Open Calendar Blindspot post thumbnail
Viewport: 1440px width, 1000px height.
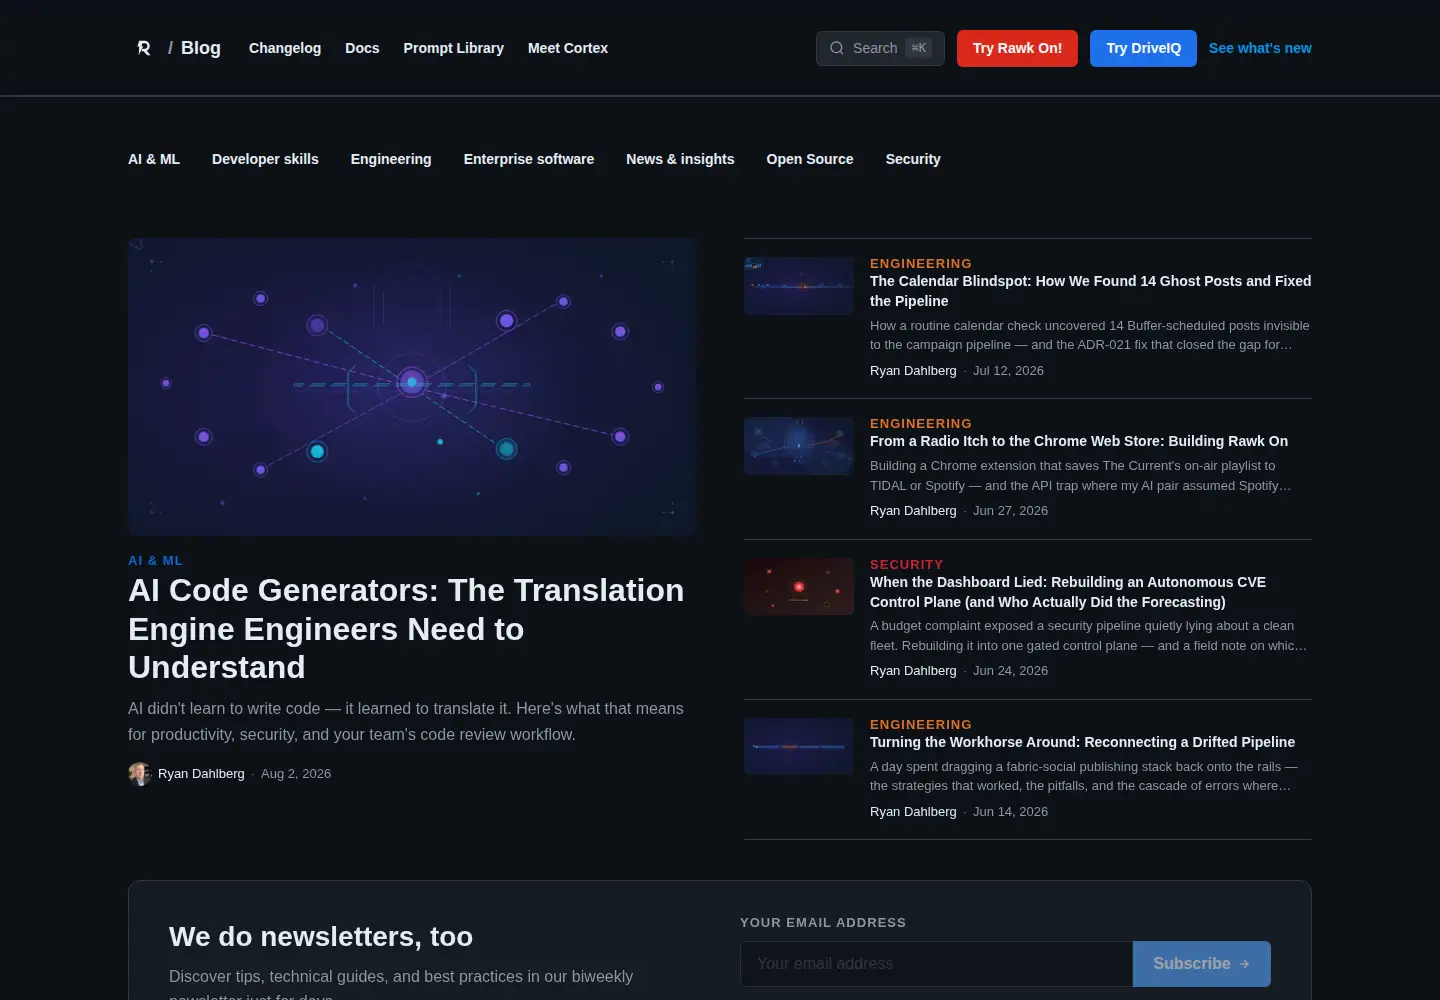point(799,286)
